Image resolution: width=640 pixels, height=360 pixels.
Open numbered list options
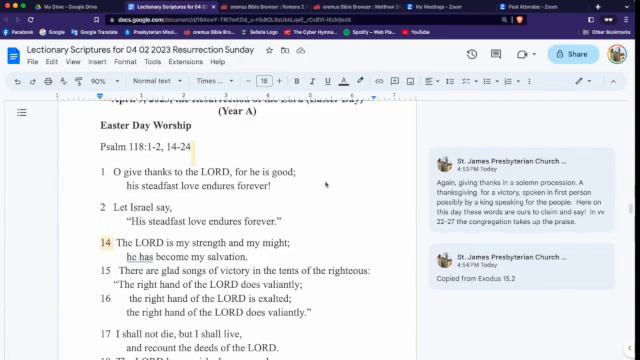click(x=512, y=81)
